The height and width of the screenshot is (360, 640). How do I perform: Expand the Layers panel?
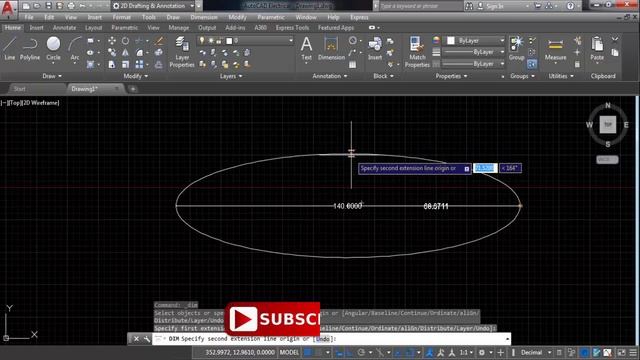231,76
